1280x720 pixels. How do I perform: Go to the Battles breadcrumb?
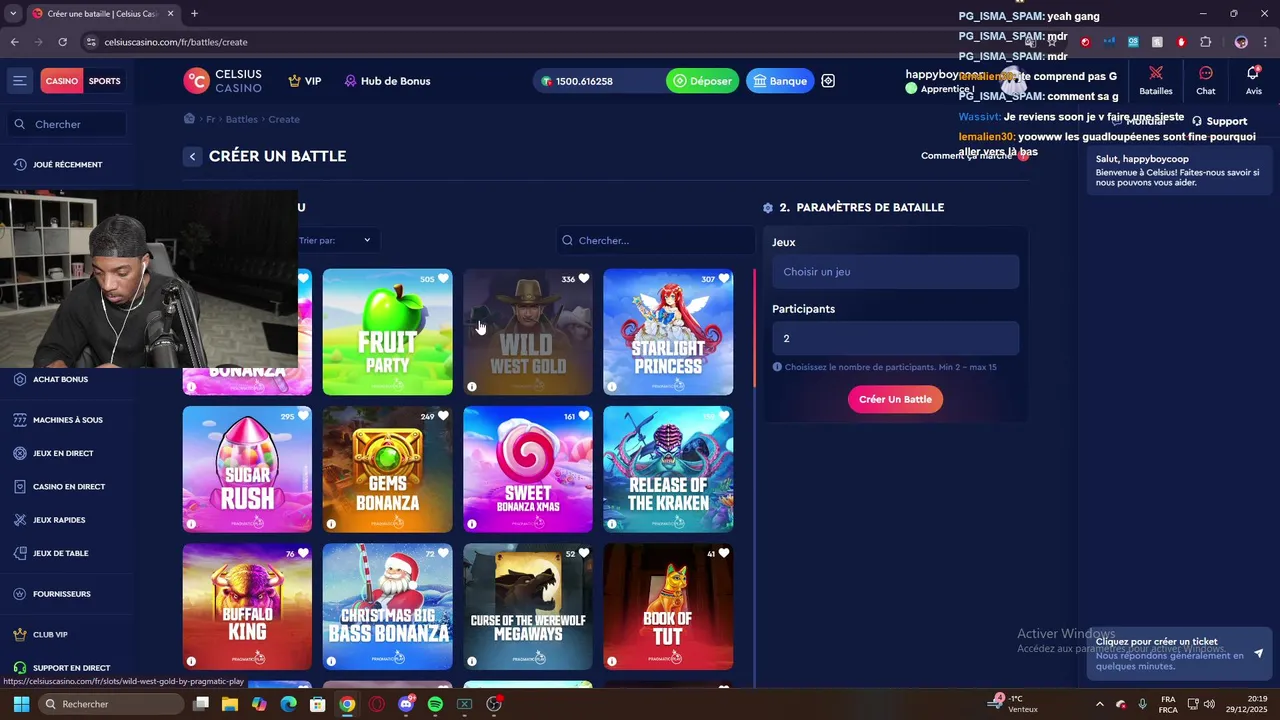(242, 119)
